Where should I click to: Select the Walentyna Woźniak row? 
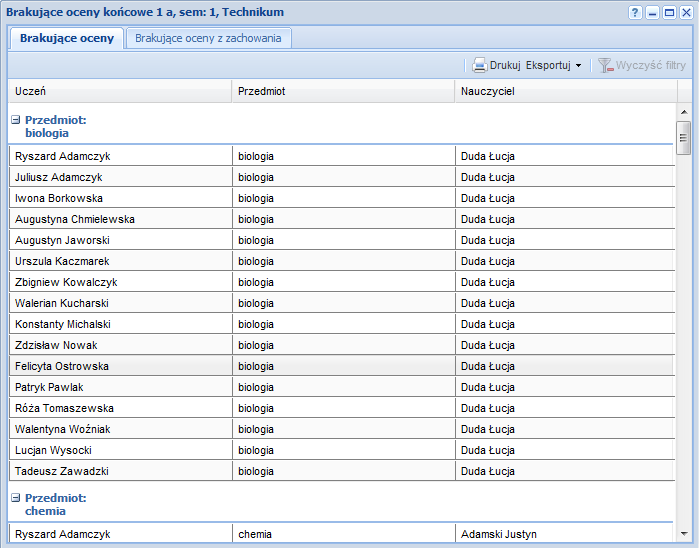pos(342,429)
